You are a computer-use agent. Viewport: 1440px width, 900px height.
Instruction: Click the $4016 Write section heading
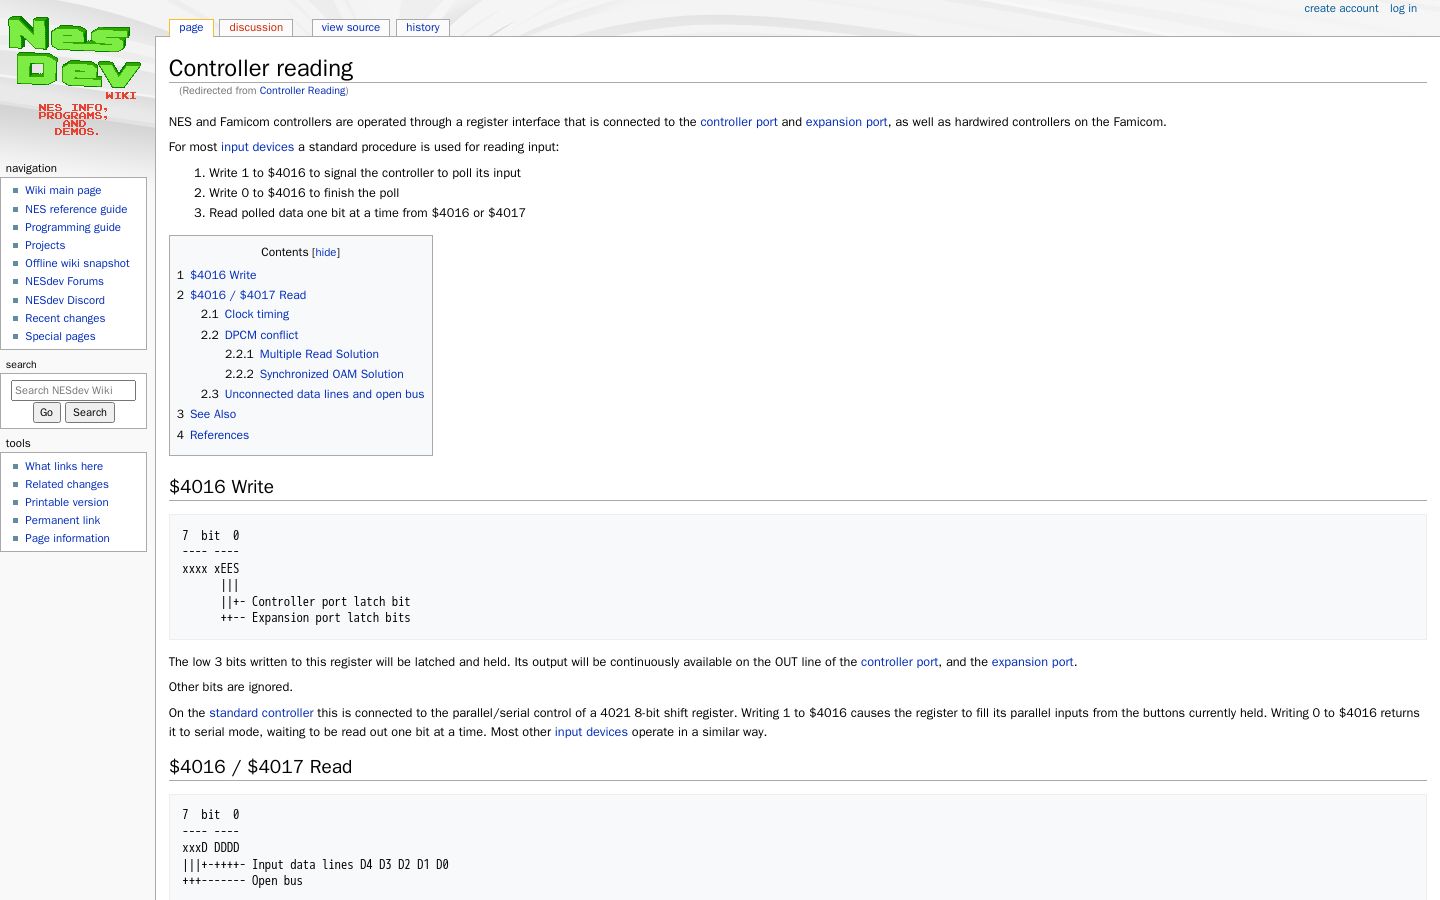221,487
